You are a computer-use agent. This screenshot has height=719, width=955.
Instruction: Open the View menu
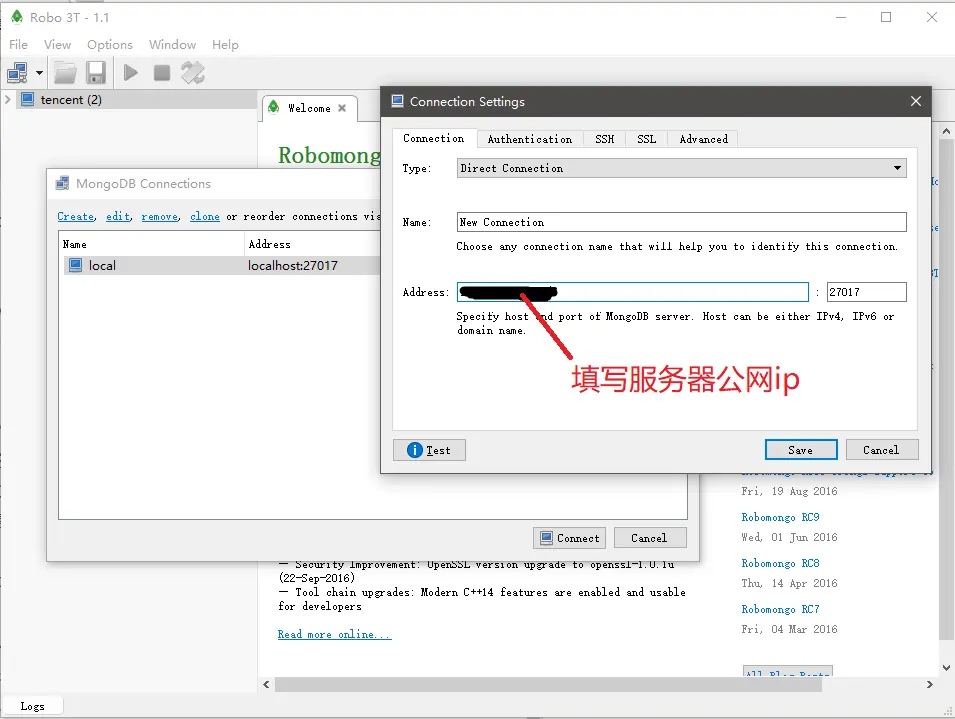(57, 44)
